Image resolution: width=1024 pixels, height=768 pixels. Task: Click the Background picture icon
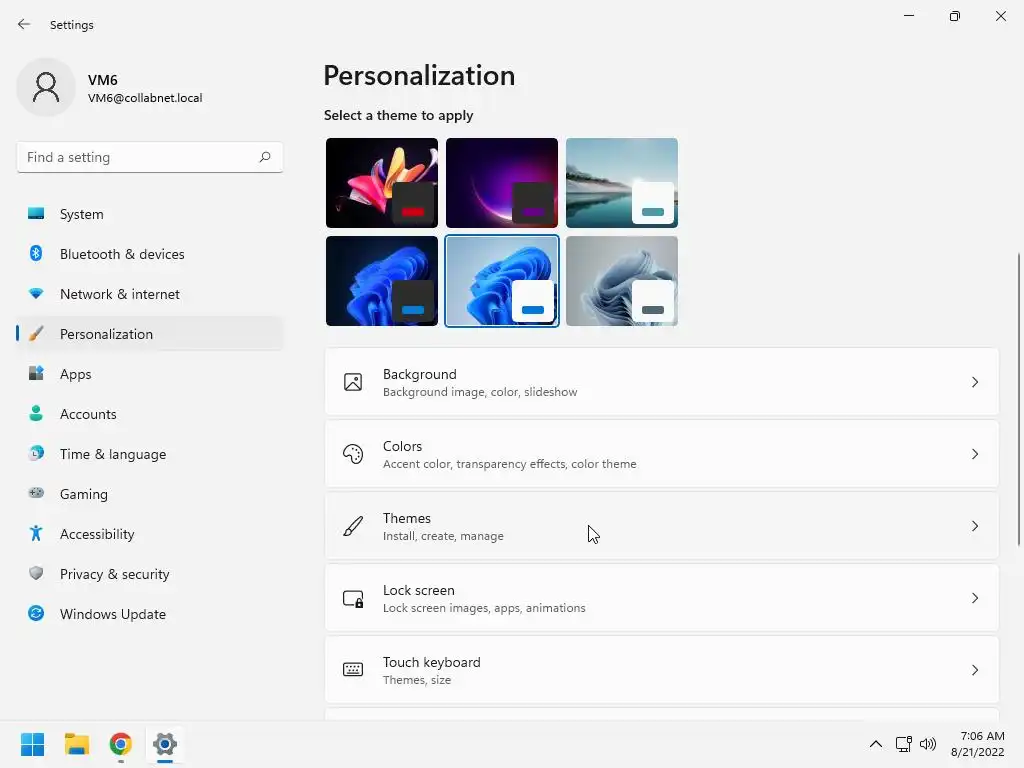coord(353,382)
